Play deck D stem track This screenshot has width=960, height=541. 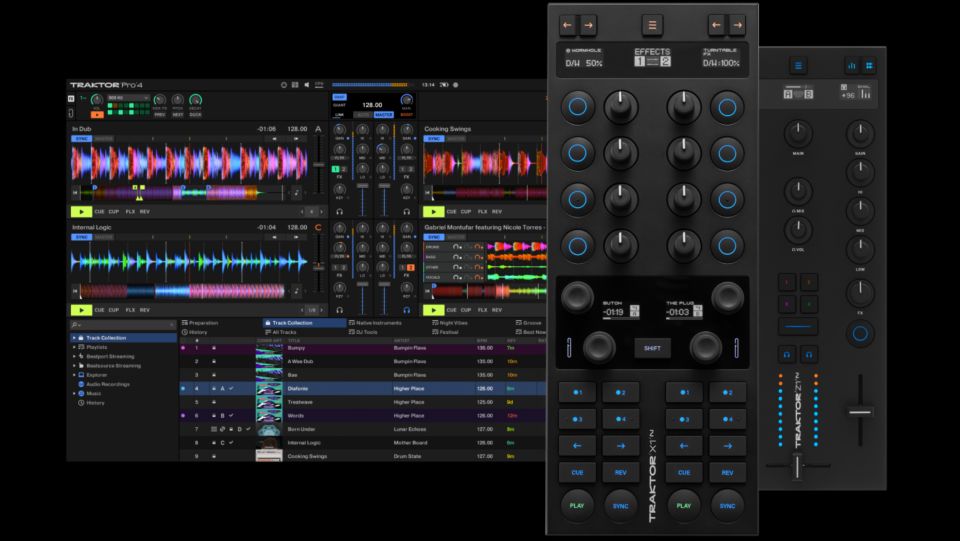433,310
